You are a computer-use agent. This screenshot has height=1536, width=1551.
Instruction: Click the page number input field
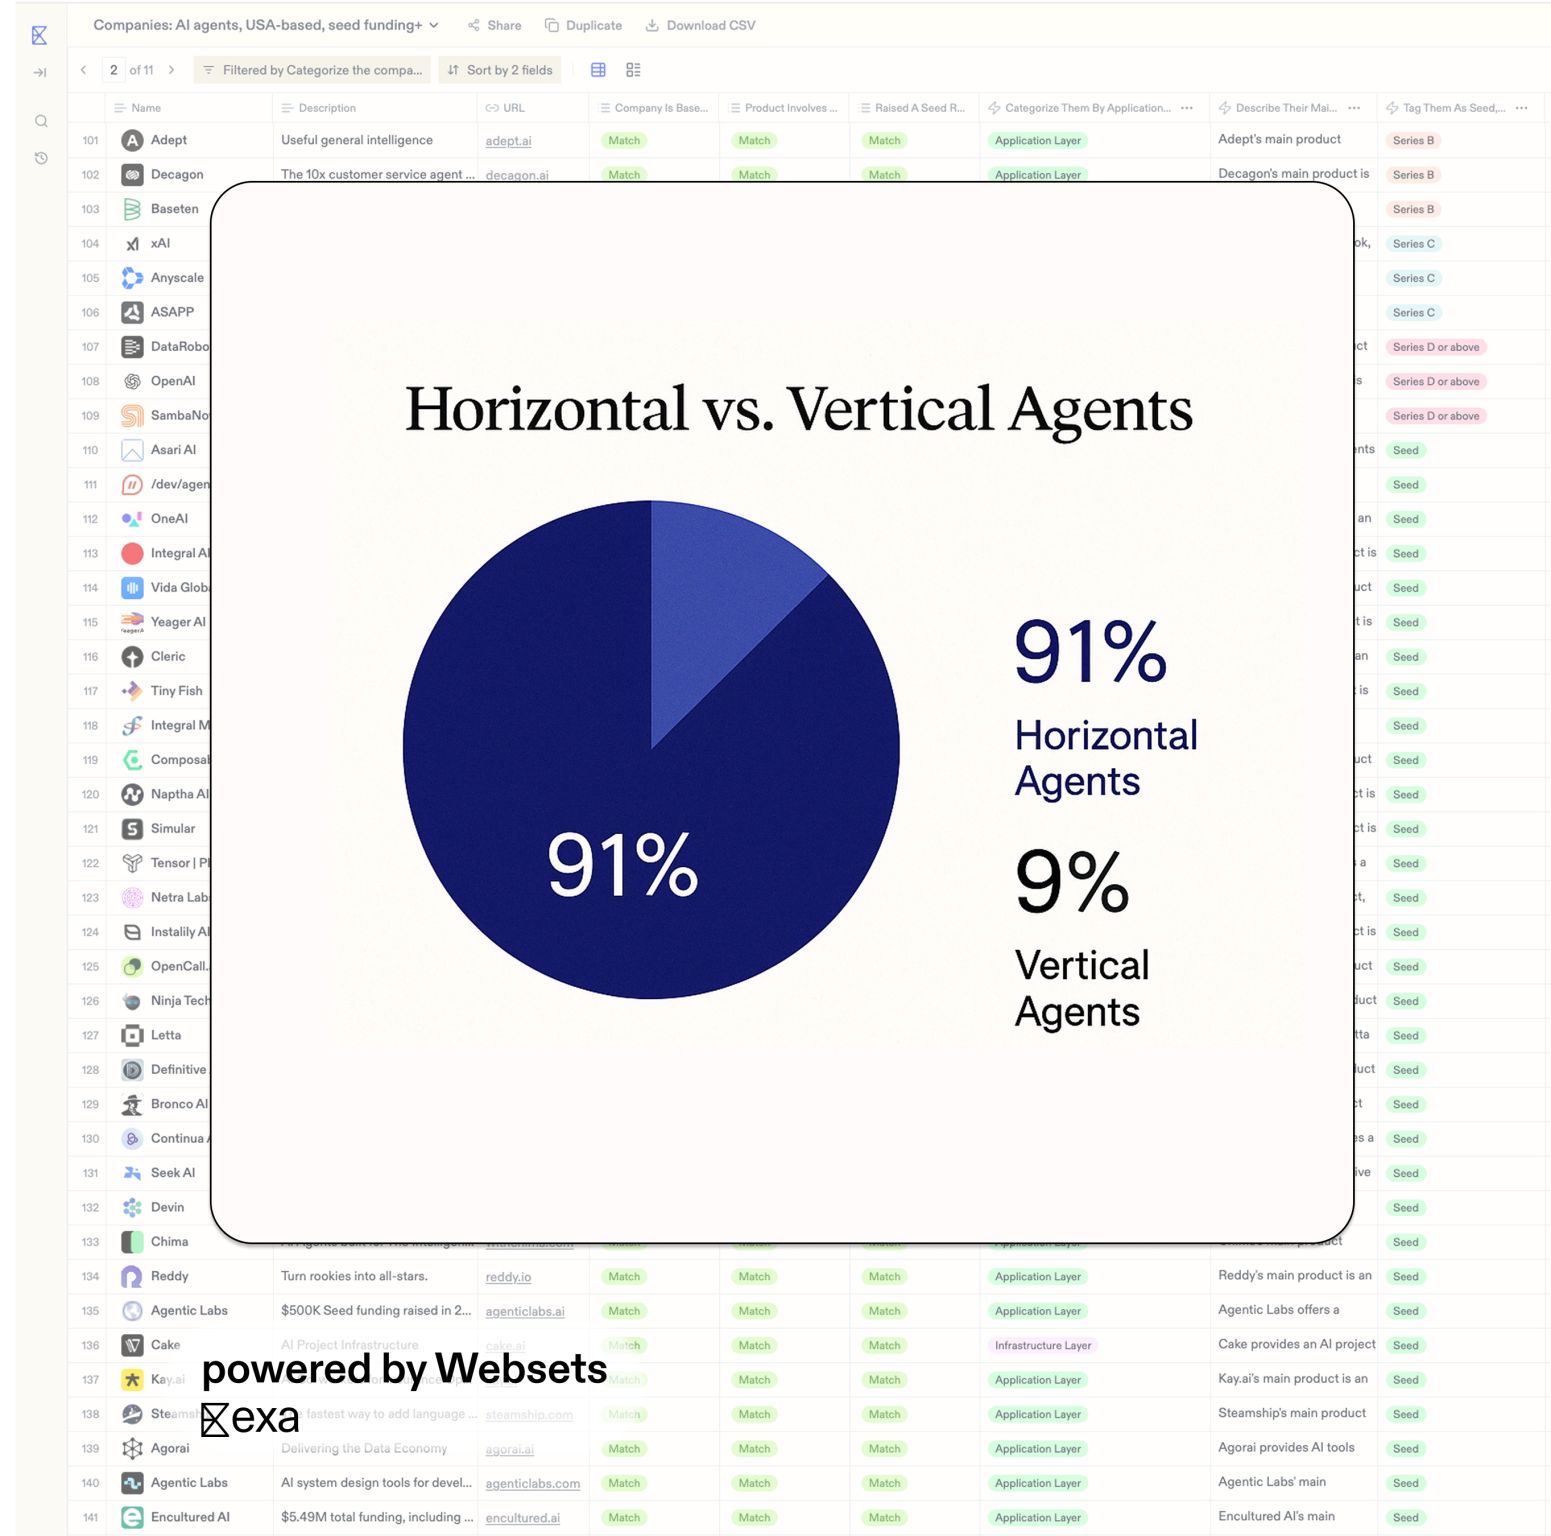point(114,70)
